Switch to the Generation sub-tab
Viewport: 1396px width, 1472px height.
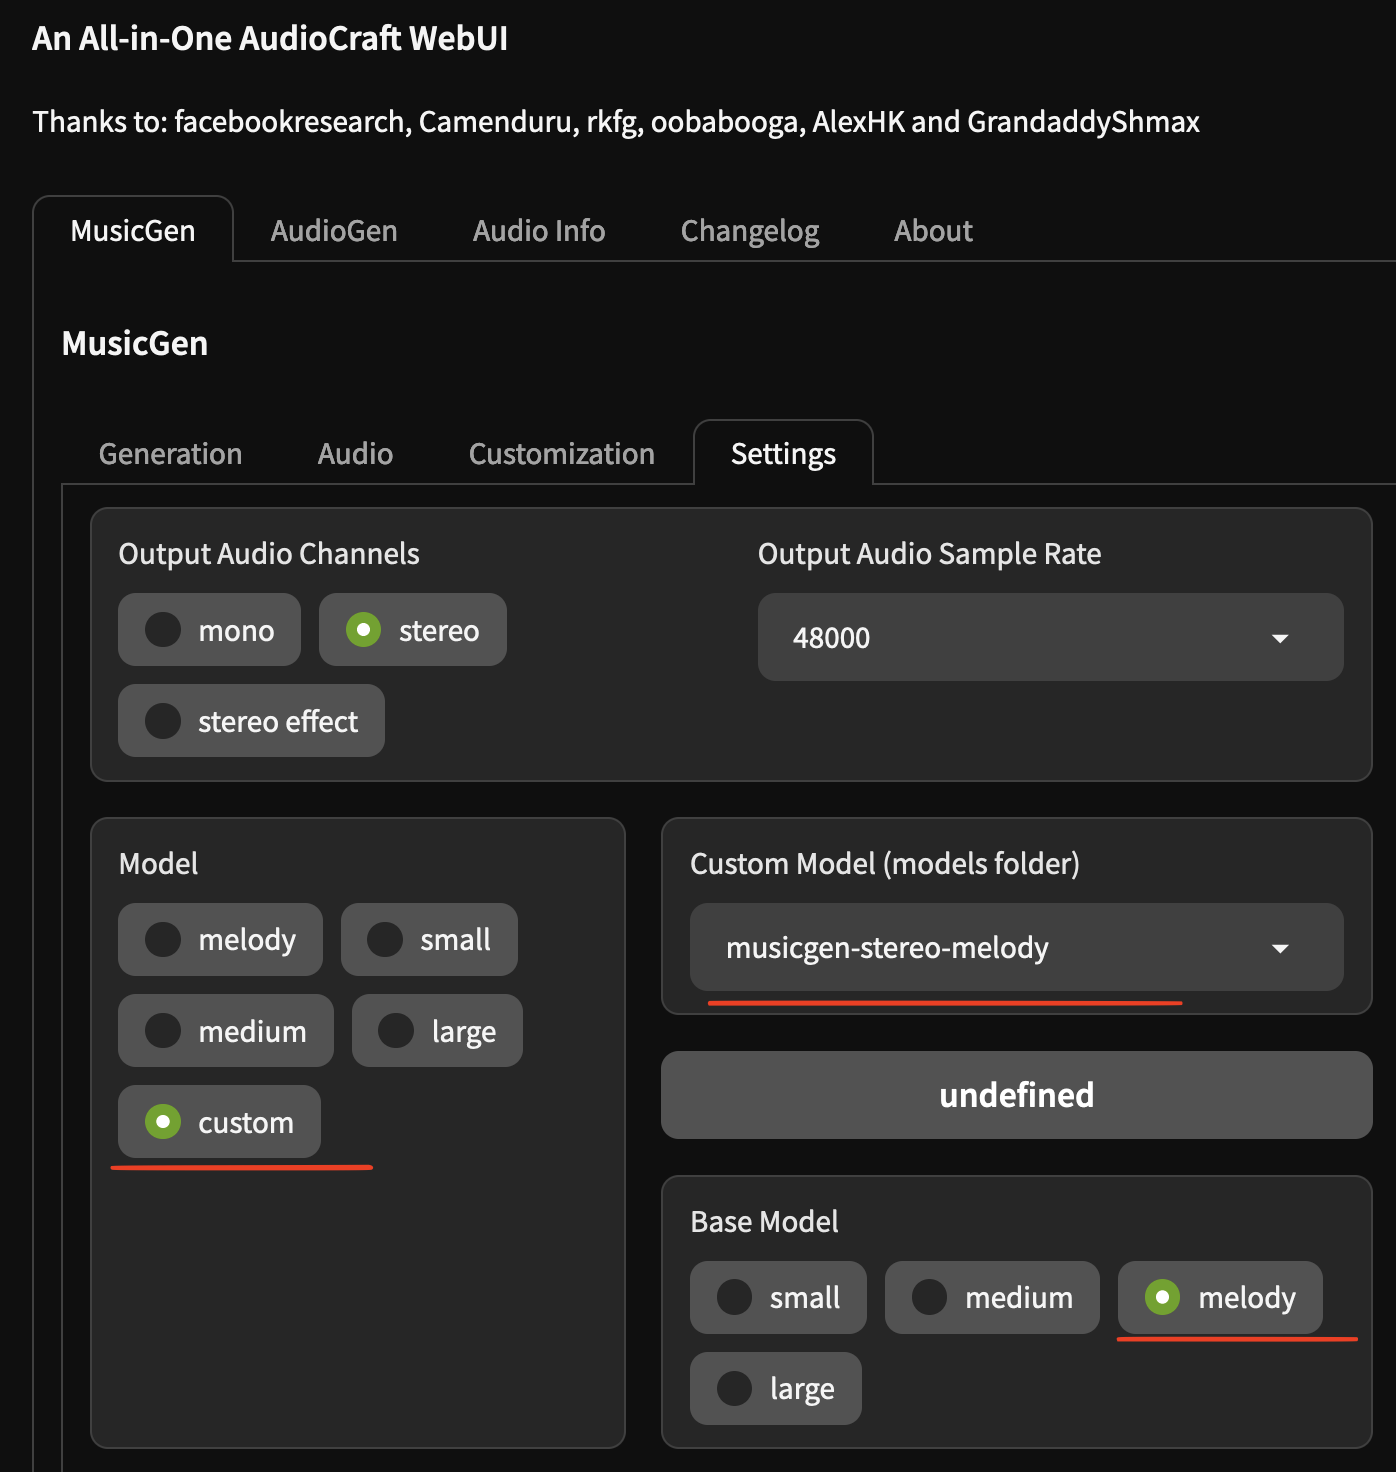(169, 453)
